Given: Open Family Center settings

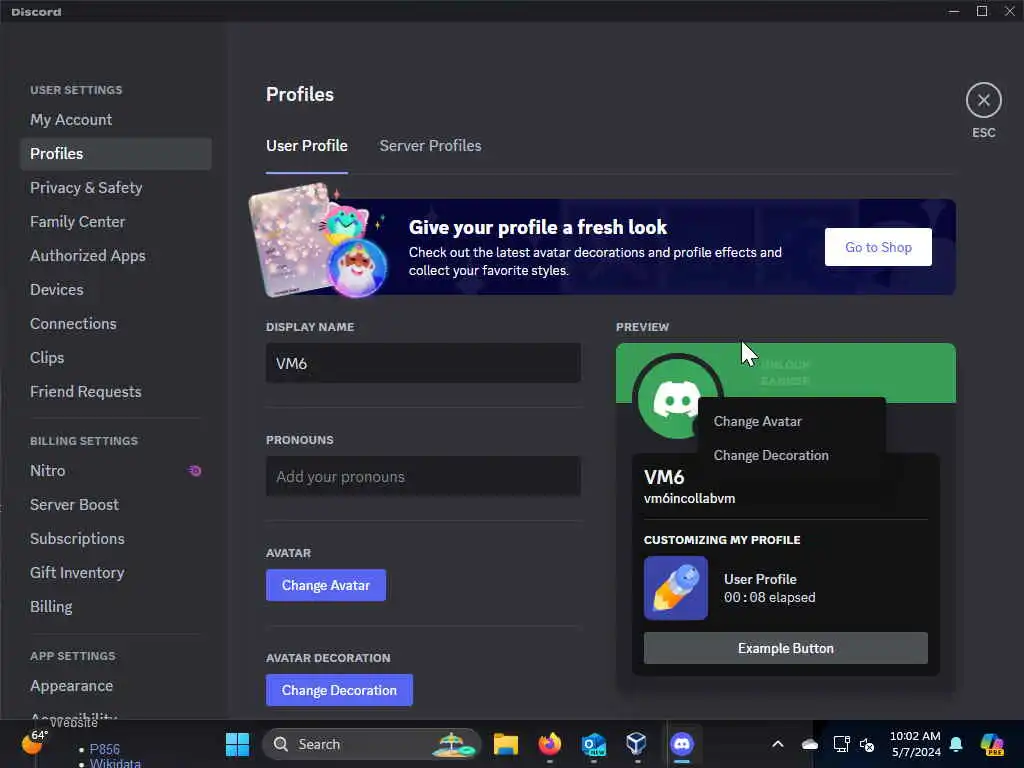Looking at the screenshot, I should pos(116,221).
